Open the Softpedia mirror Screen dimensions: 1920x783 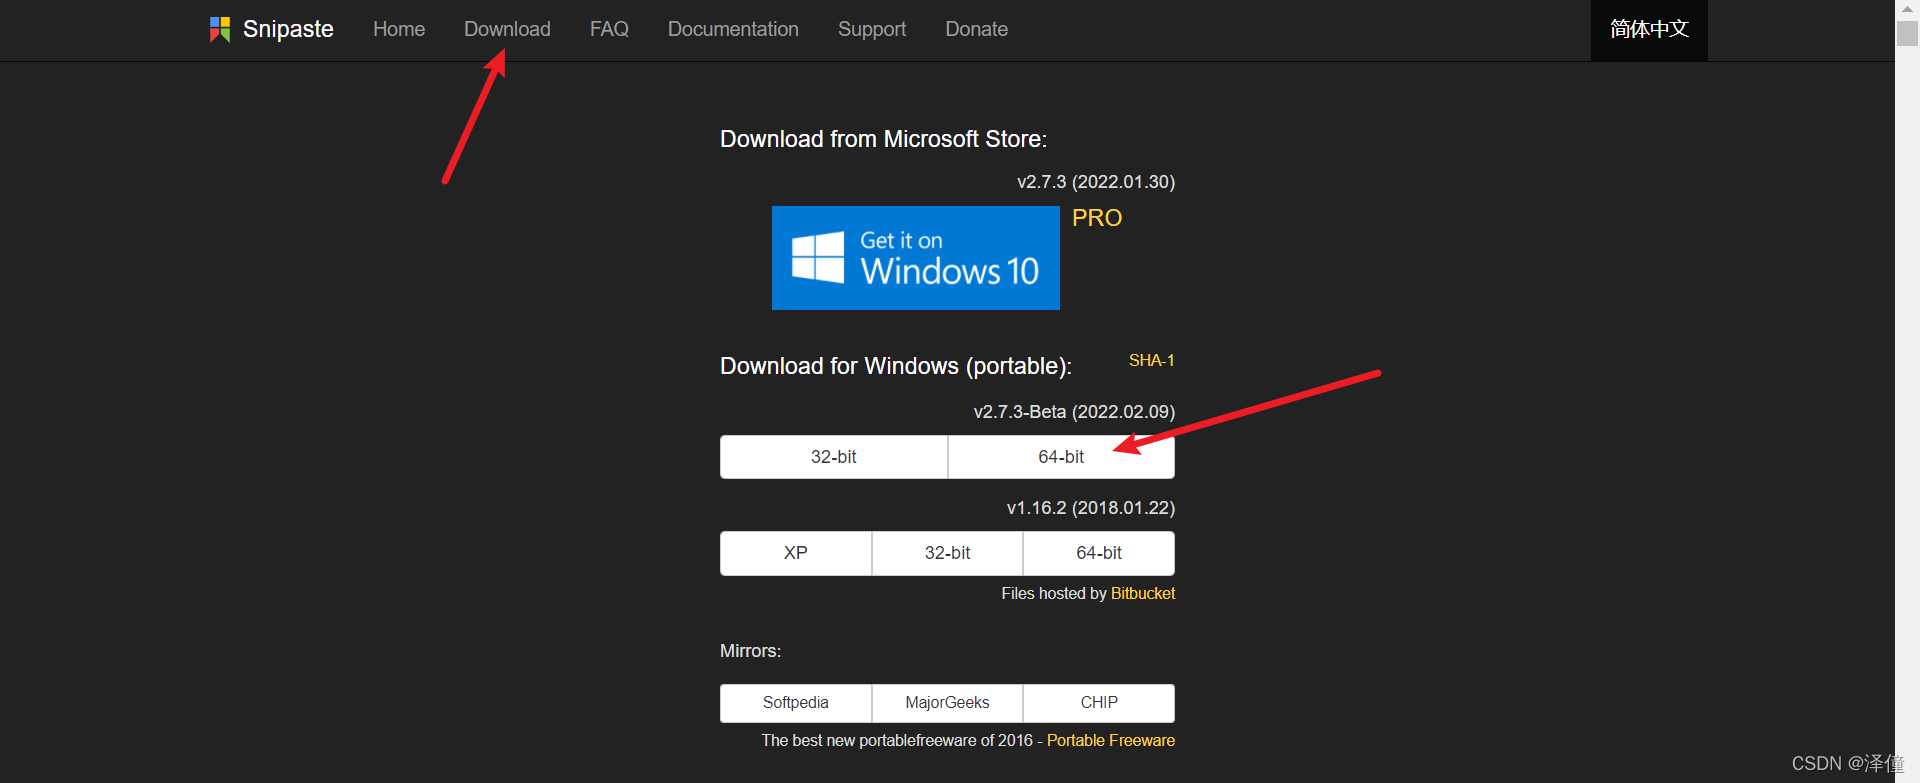(796, 703)
